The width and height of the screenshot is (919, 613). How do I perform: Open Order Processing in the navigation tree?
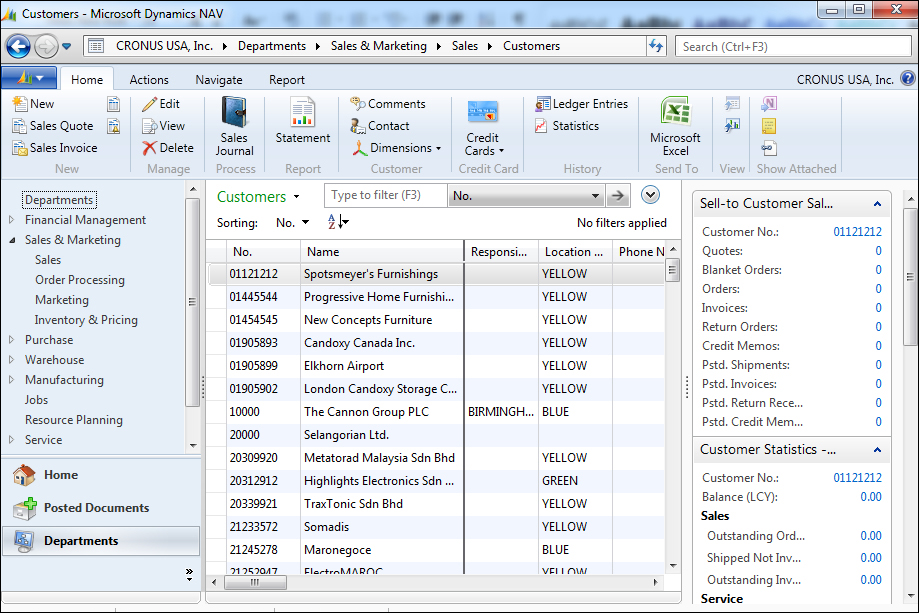80,280
